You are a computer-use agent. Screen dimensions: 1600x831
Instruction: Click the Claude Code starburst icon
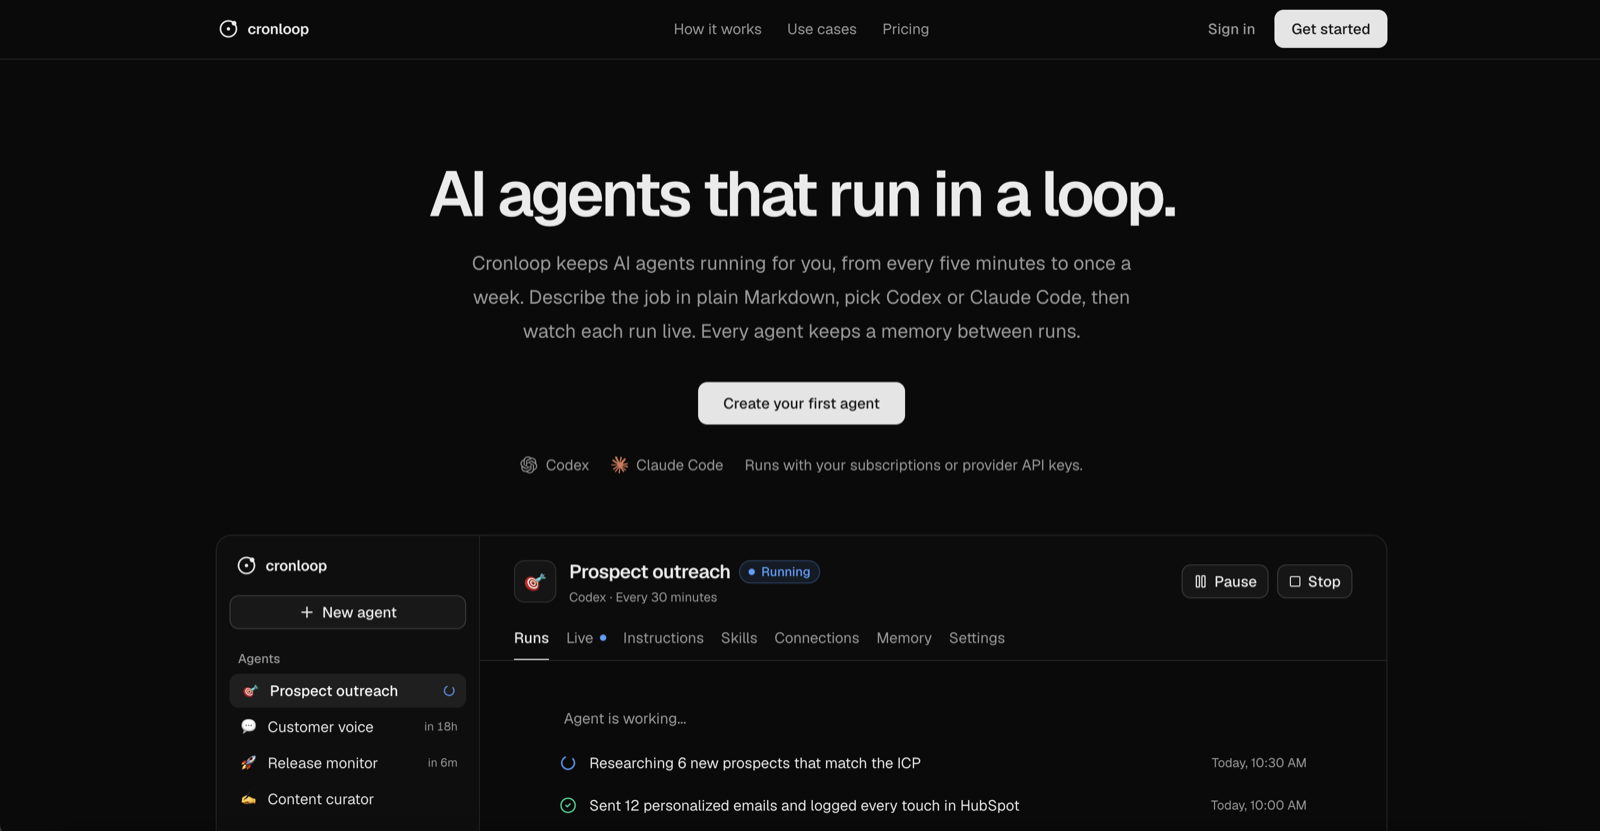coord(620,465)
